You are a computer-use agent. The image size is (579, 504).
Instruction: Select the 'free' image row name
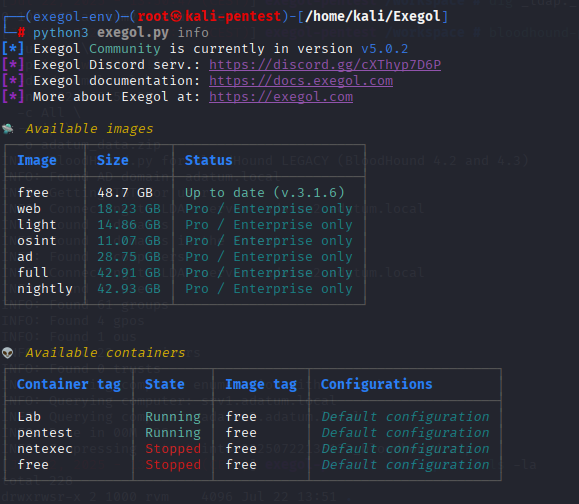coord(33,192)
